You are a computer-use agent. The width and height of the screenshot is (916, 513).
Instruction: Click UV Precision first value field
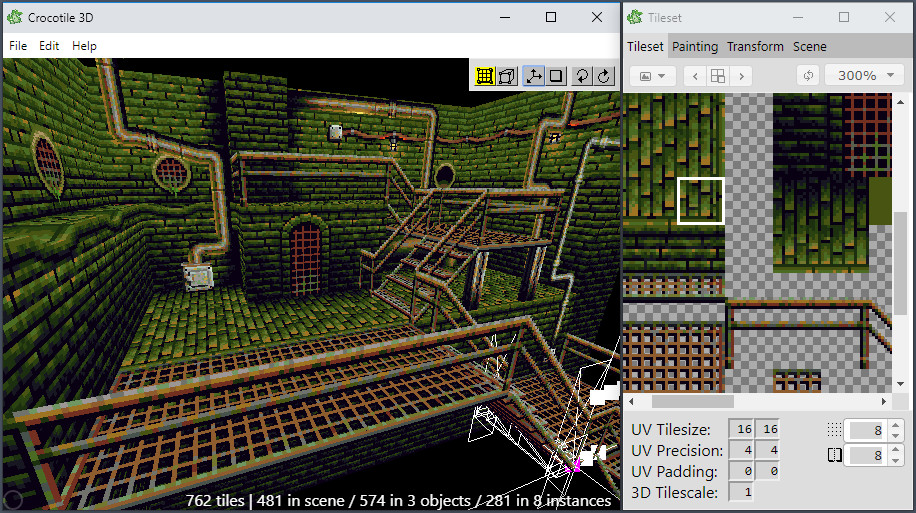741,450
